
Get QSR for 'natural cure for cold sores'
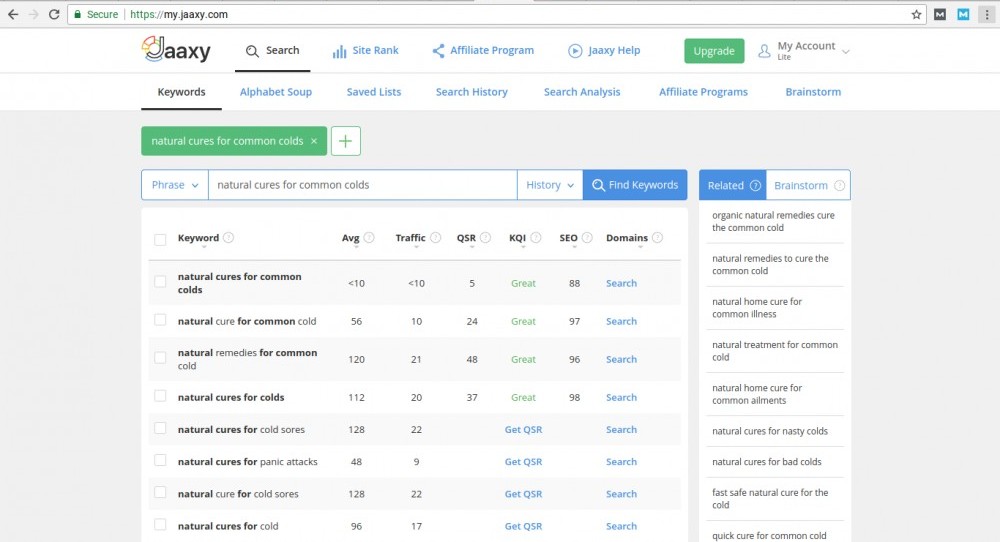pyautogui.click(x=523, y=494)
